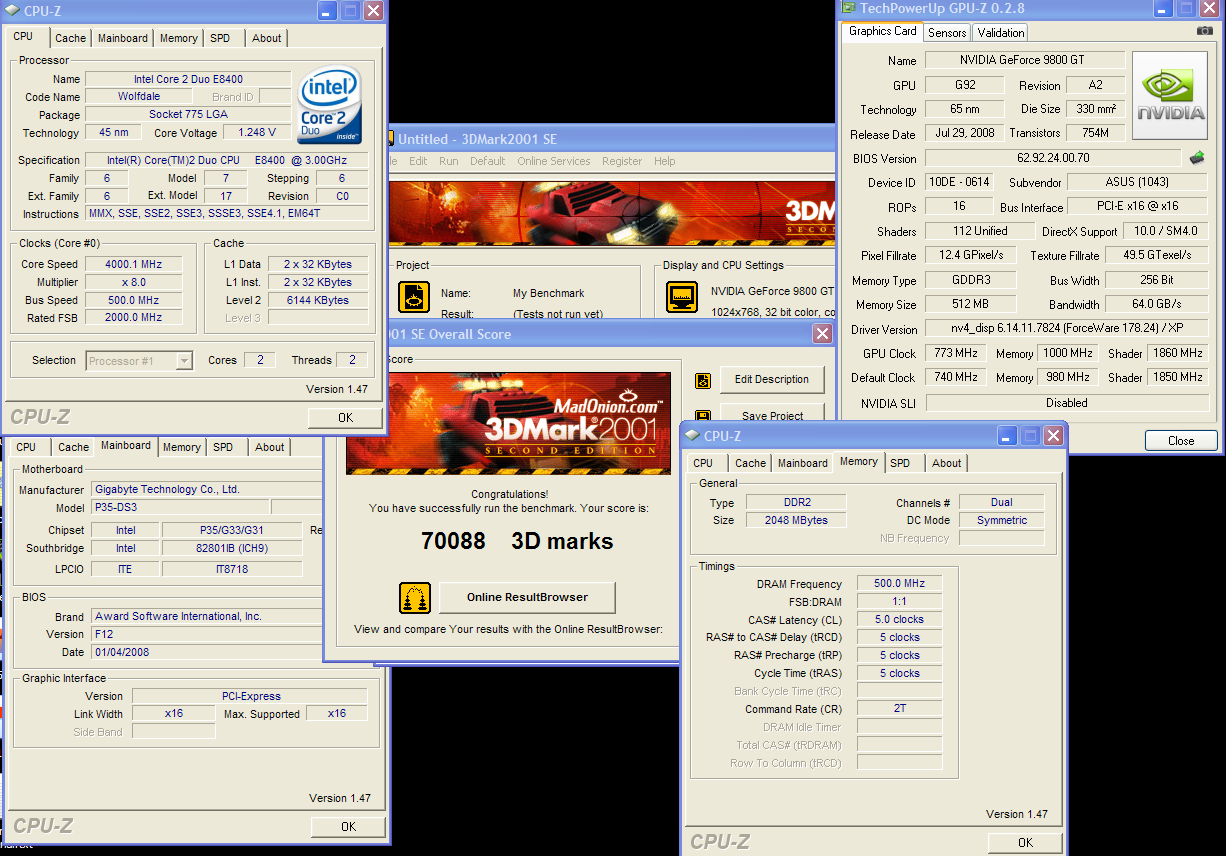The height and width of the screenshot is (856, 1227).
Task: Open the Default menu in 3DMark2001
Action: [x=488, y=161]
